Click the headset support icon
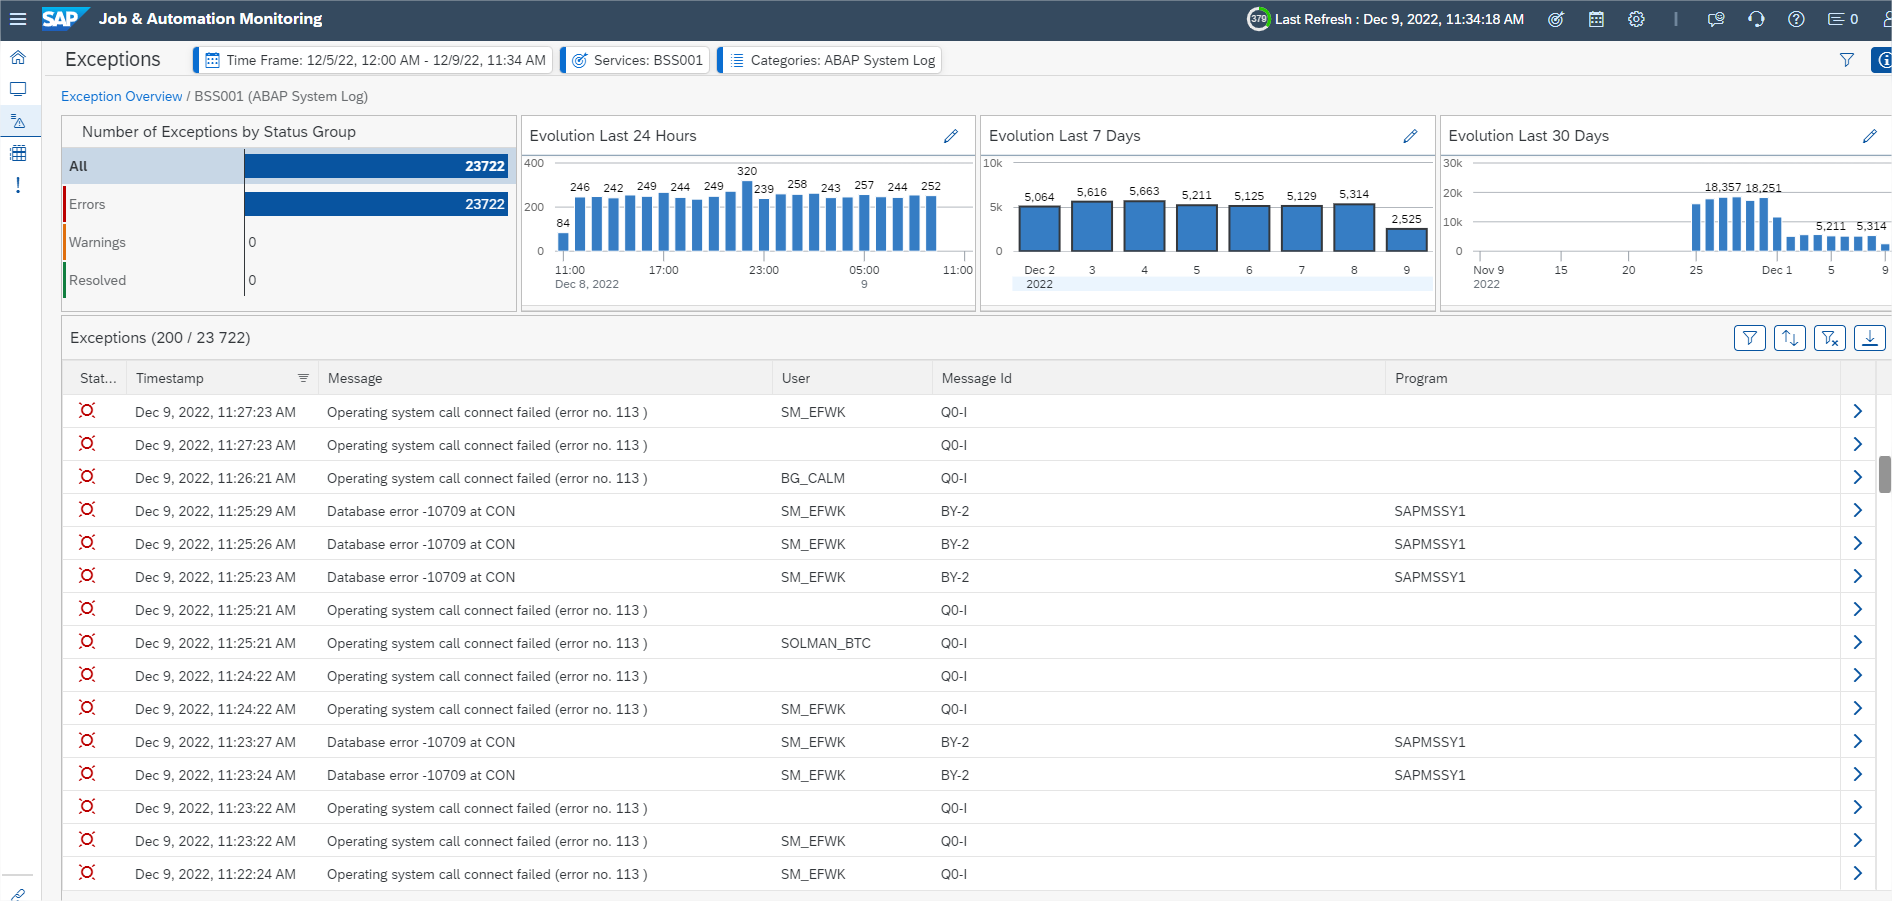The image size is (1892, 901). 1756,19
